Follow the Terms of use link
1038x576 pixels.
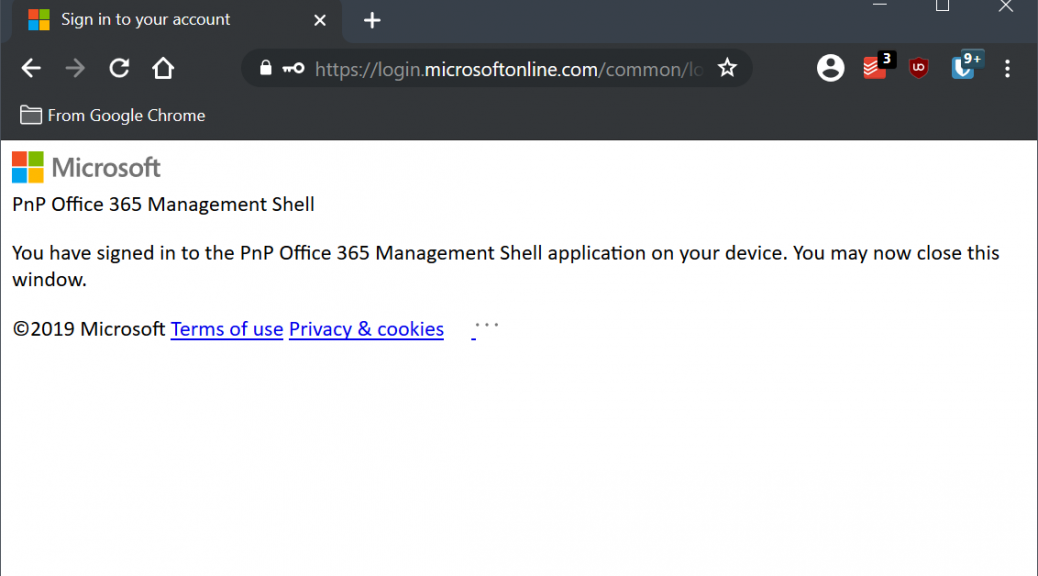click(227, 329)
